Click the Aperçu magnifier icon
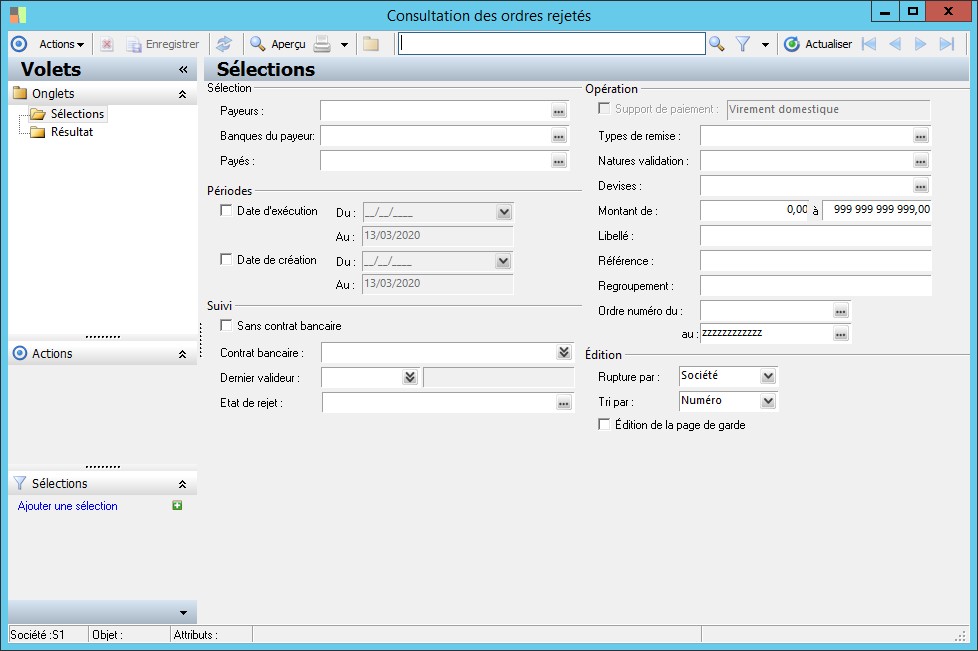The height and width of the screenshot is (651, 978). coord(258,44)
